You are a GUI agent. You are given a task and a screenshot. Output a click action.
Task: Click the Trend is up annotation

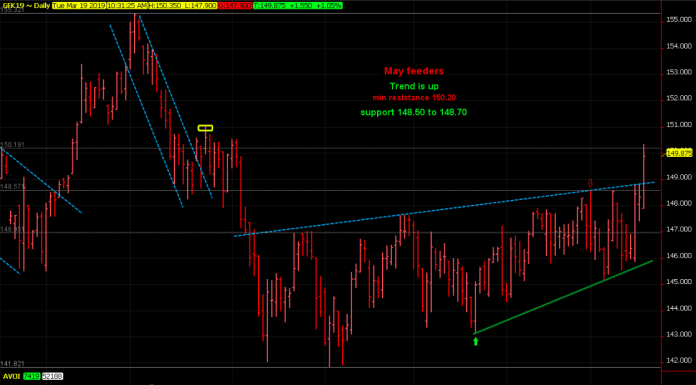(414, 86)
